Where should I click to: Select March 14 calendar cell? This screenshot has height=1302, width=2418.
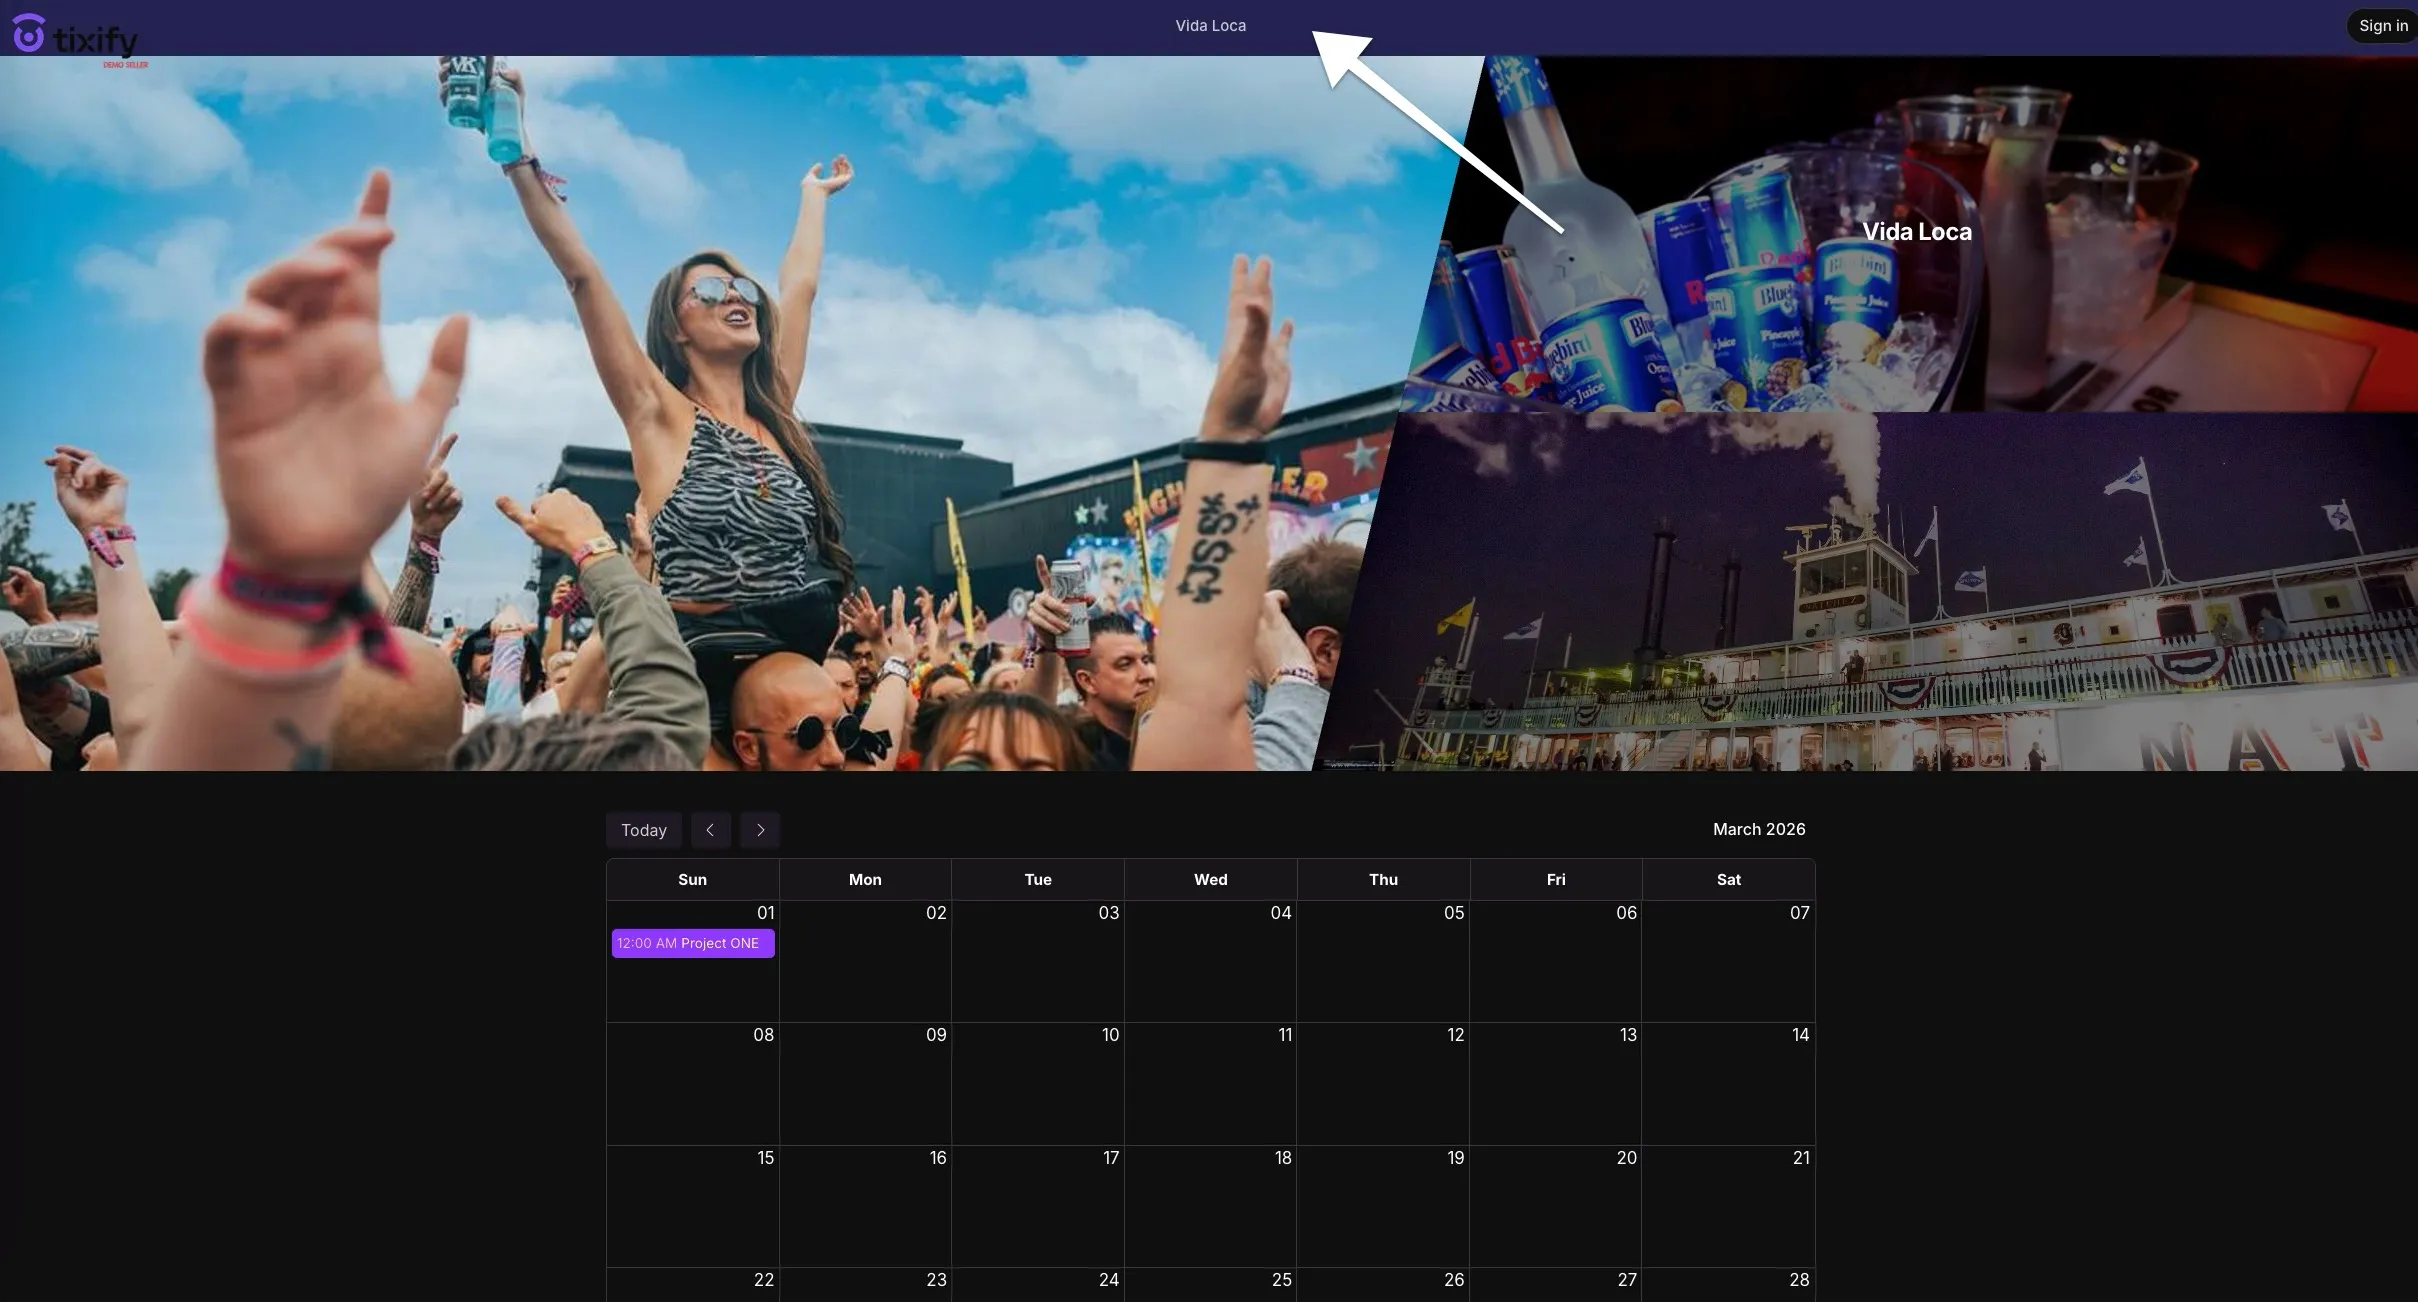1729,1084
